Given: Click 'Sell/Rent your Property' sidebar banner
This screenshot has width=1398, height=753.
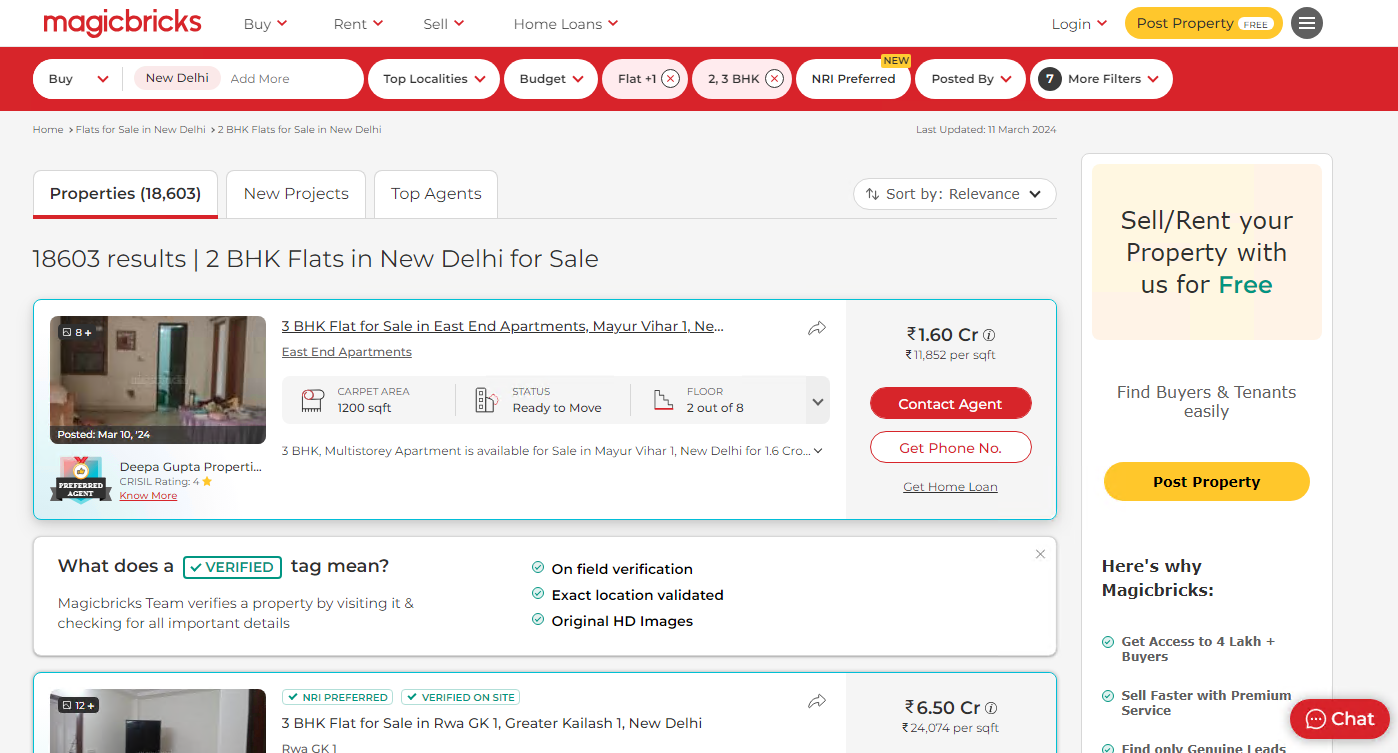Looking at the screenshot, I should tap(1206, 252).
